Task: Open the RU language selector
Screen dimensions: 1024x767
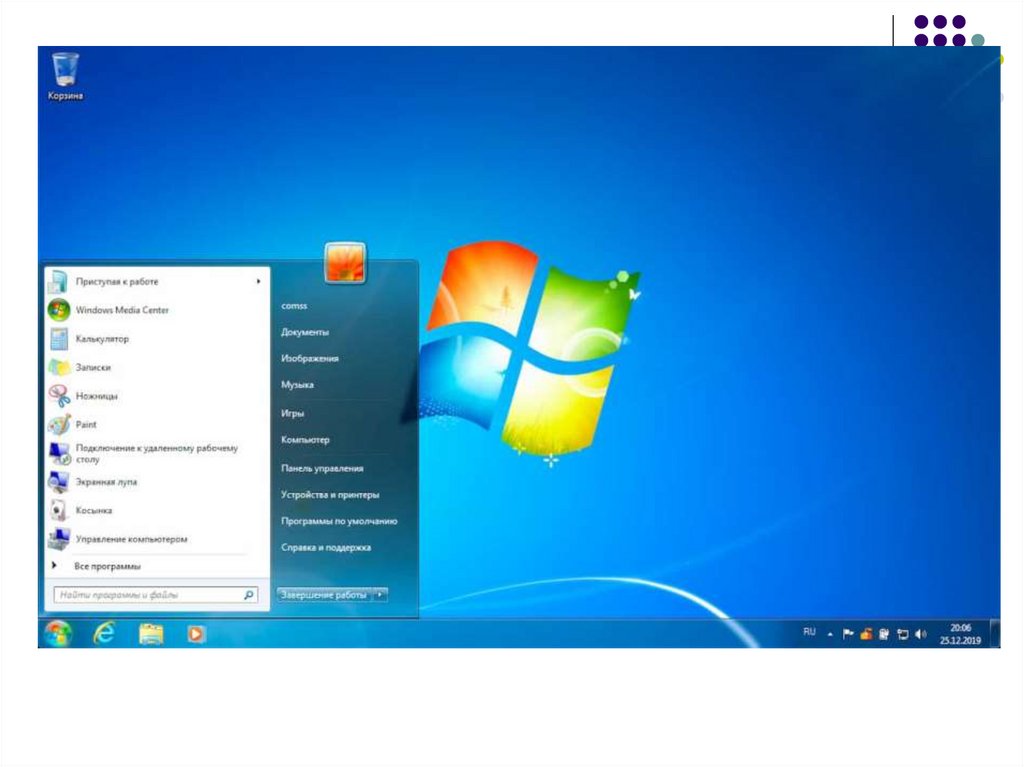Action: 809,632
